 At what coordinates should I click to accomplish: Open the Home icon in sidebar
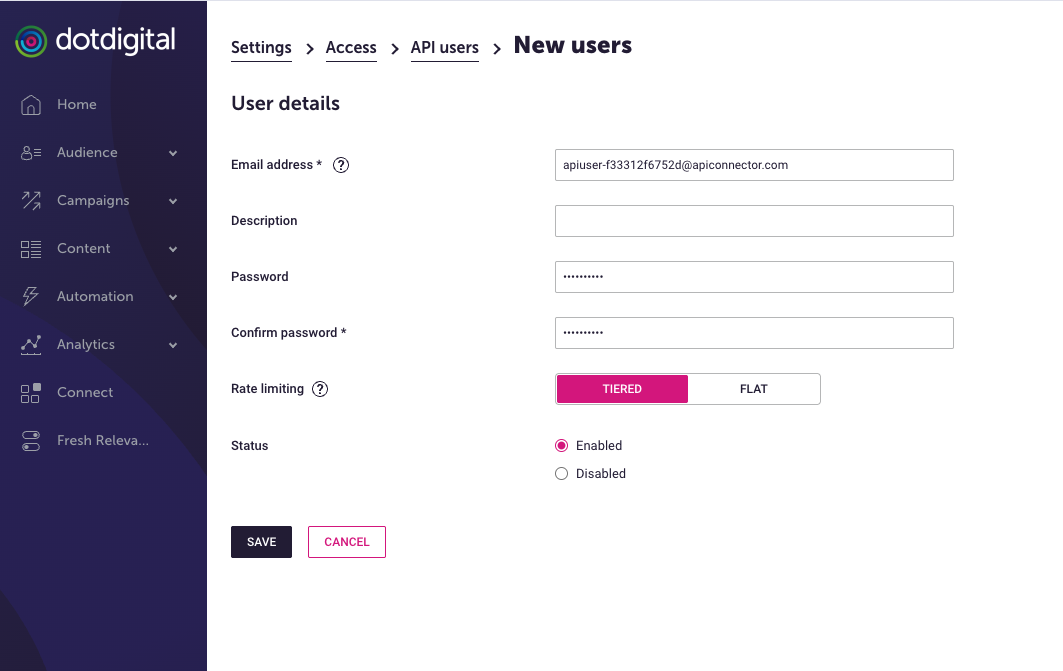pyautogui.click(x=31, y=105)
